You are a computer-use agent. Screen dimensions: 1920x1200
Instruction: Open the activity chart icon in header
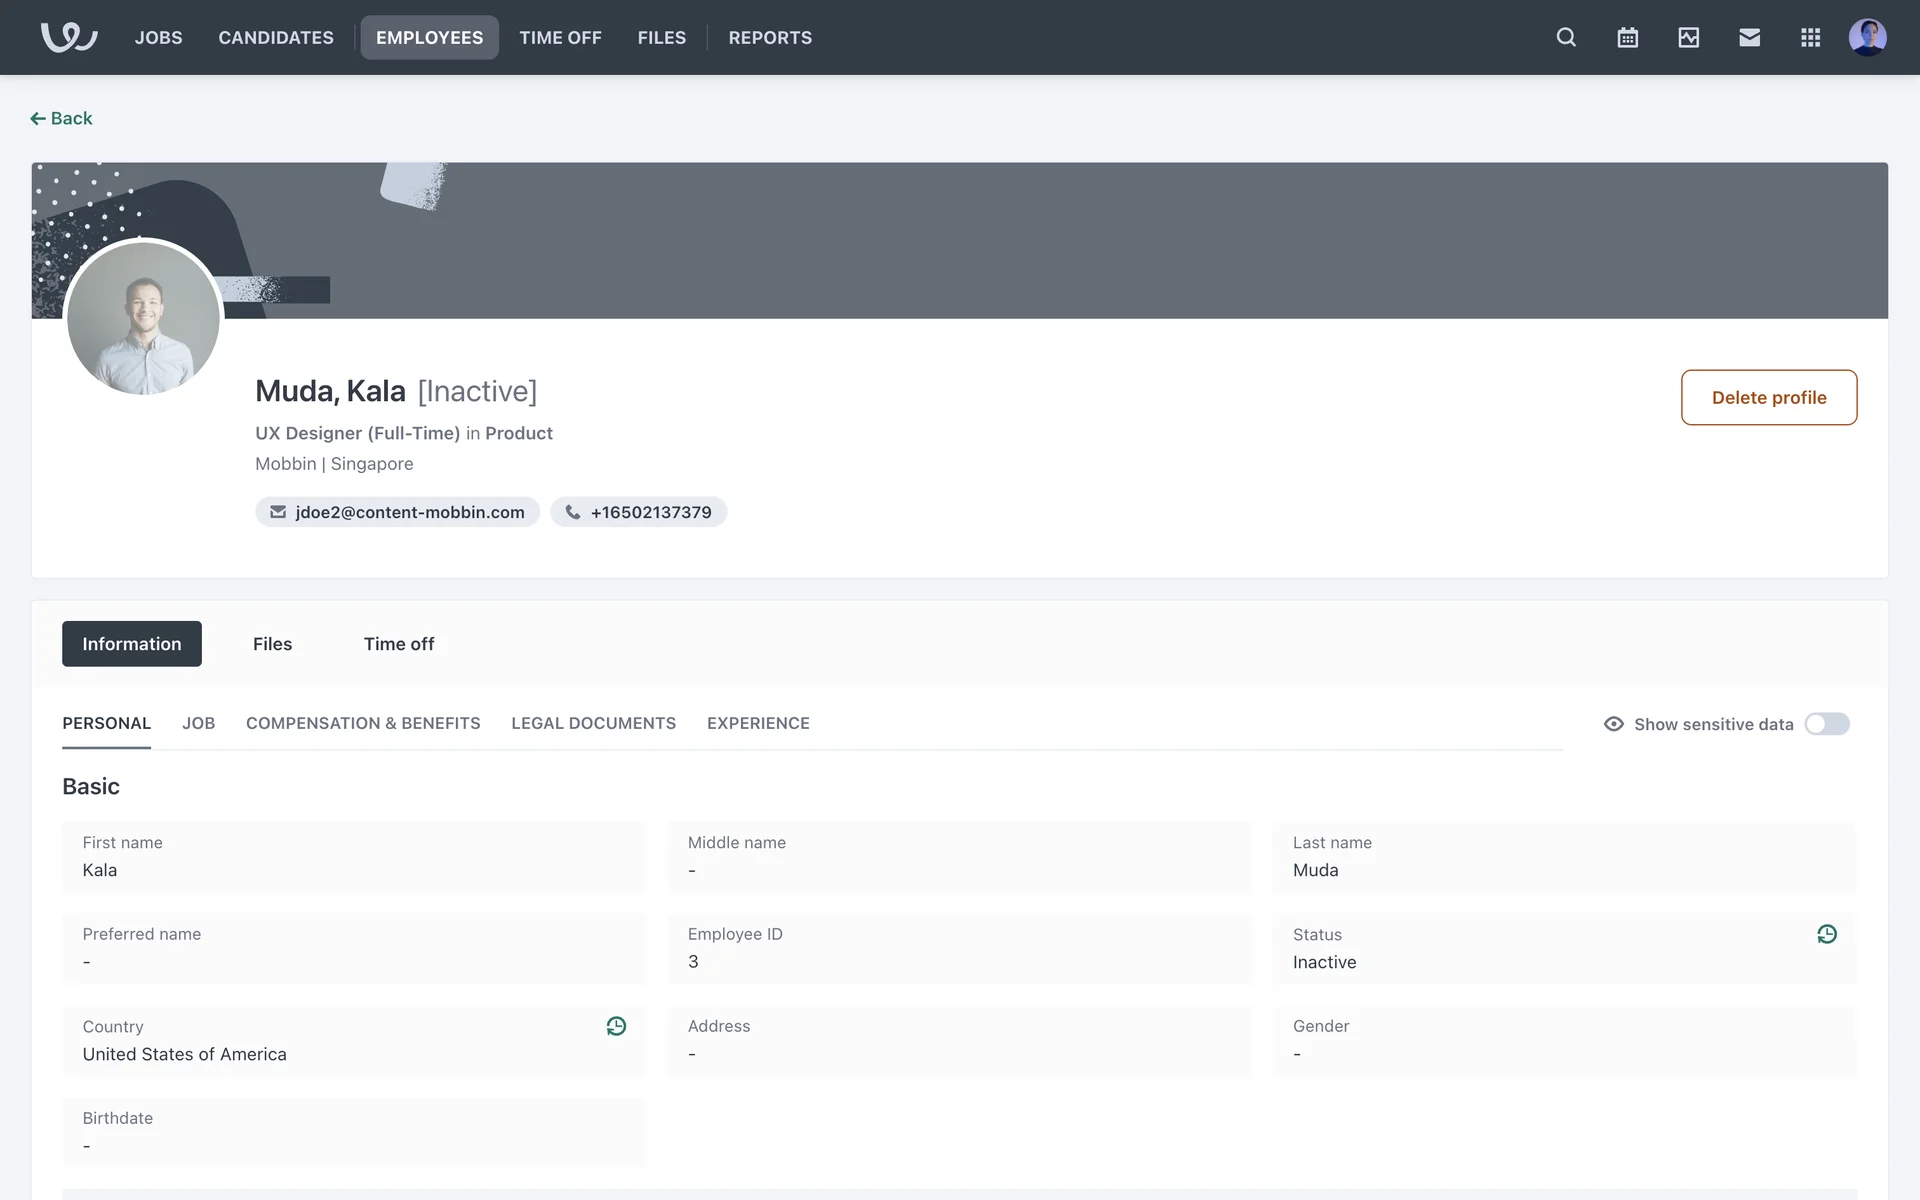click(1688, 37)
